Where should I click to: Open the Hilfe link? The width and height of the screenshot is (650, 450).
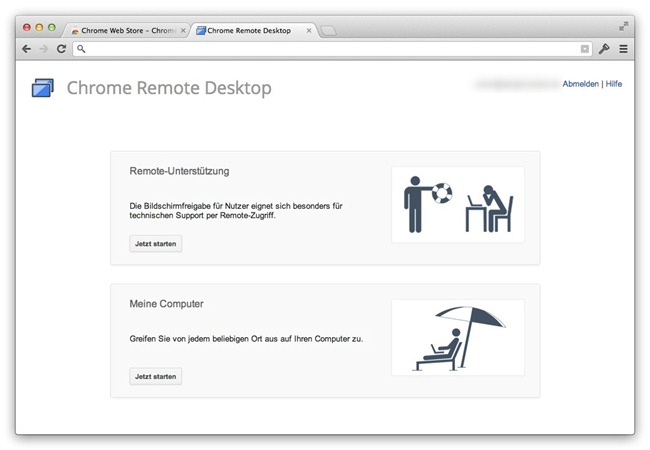coord(613,84)
